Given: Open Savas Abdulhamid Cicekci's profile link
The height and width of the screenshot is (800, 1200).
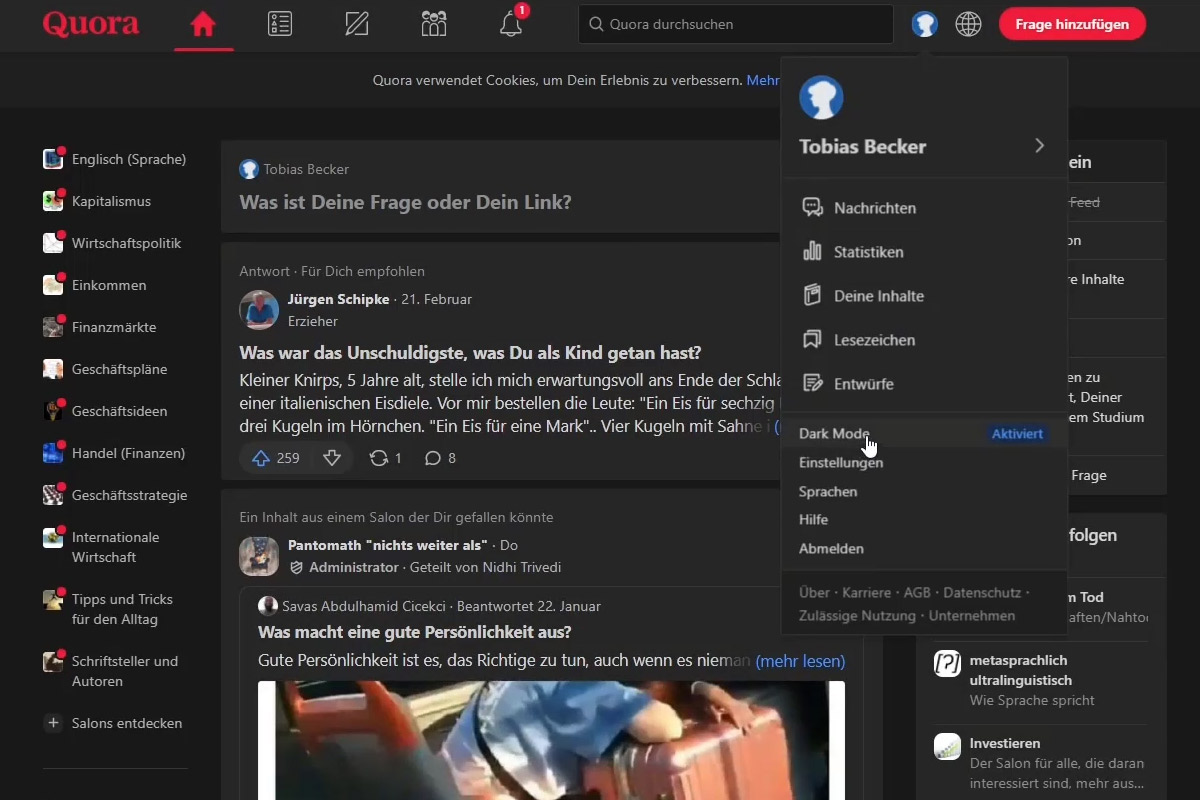Looking at the screenshot, I should [x=366, y=606].
